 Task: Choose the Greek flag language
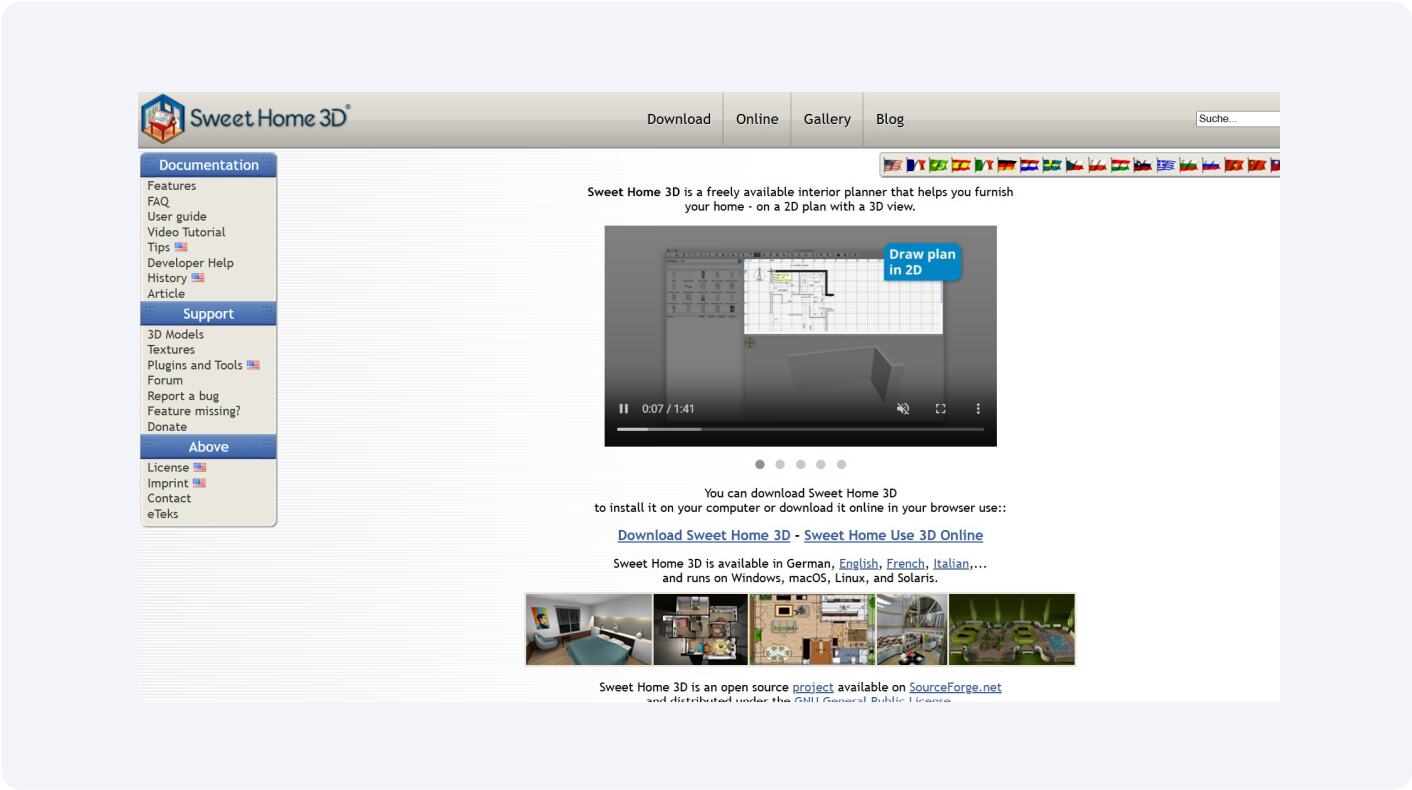pos(1166,165)
